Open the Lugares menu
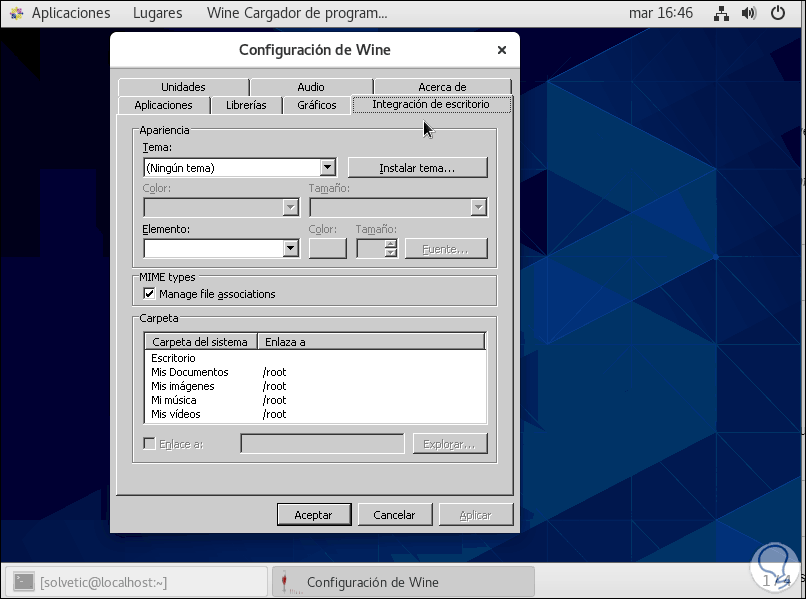Screen dimensions: 806x599 pyautogui.click(x=157, y=14)
